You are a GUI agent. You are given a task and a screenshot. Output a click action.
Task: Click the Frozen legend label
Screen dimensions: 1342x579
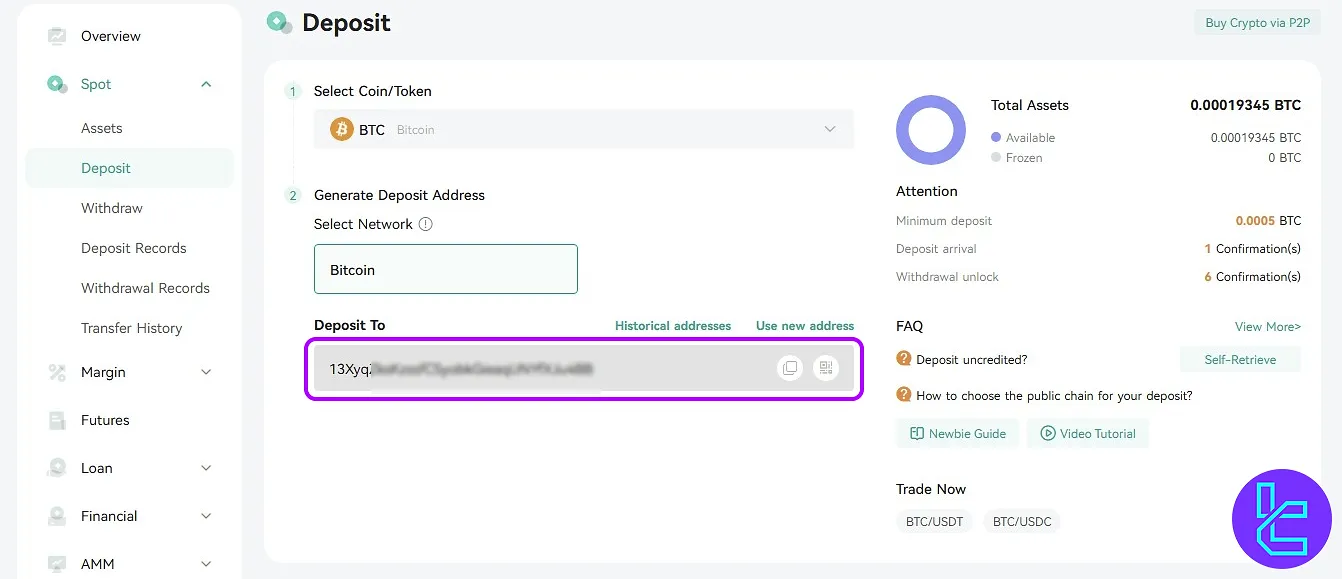click(x=1024, y=158)
